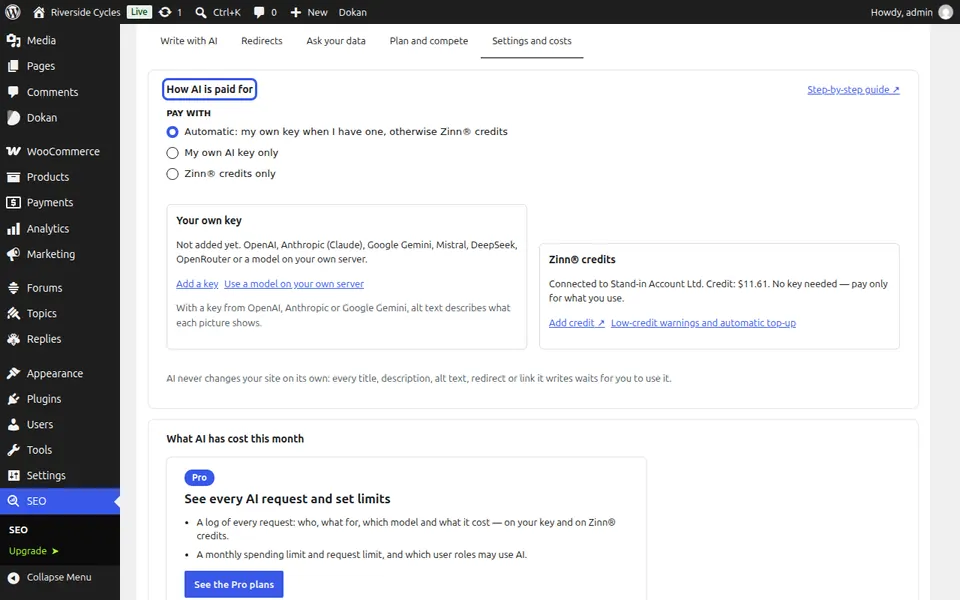Click the Live site status badge

click(x=139, y=12)
